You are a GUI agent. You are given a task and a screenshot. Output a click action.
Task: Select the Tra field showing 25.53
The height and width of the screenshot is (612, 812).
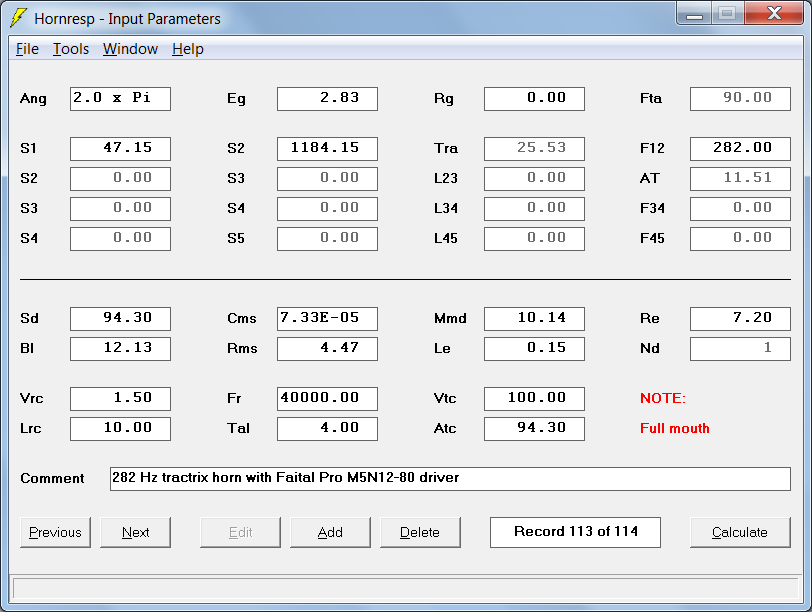click(534, 149)
